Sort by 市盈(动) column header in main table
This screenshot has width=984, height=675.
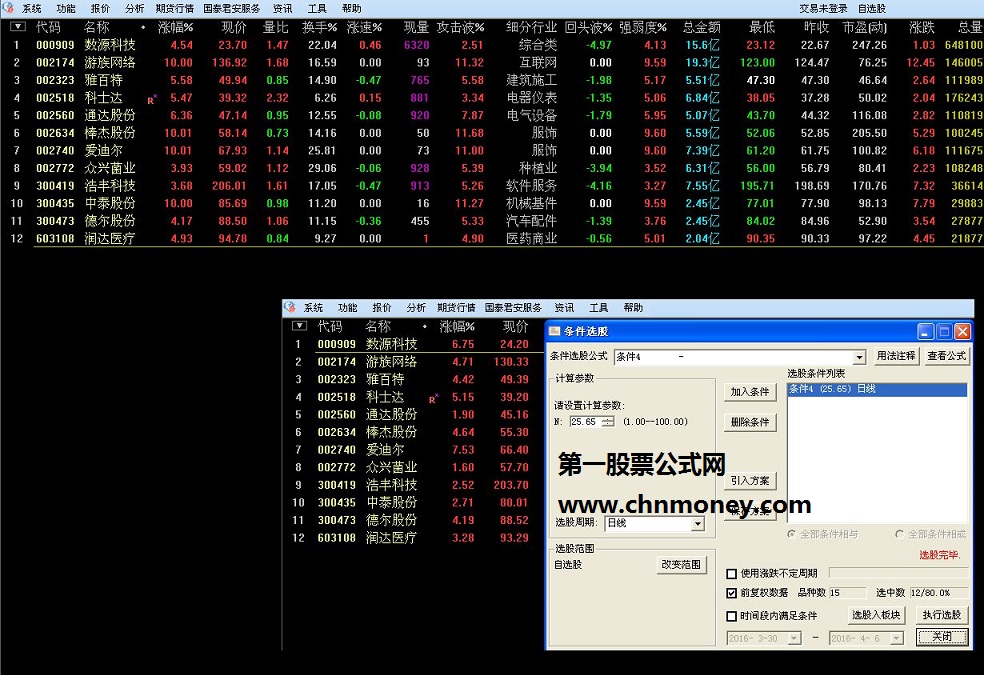(x=865, y=27)
